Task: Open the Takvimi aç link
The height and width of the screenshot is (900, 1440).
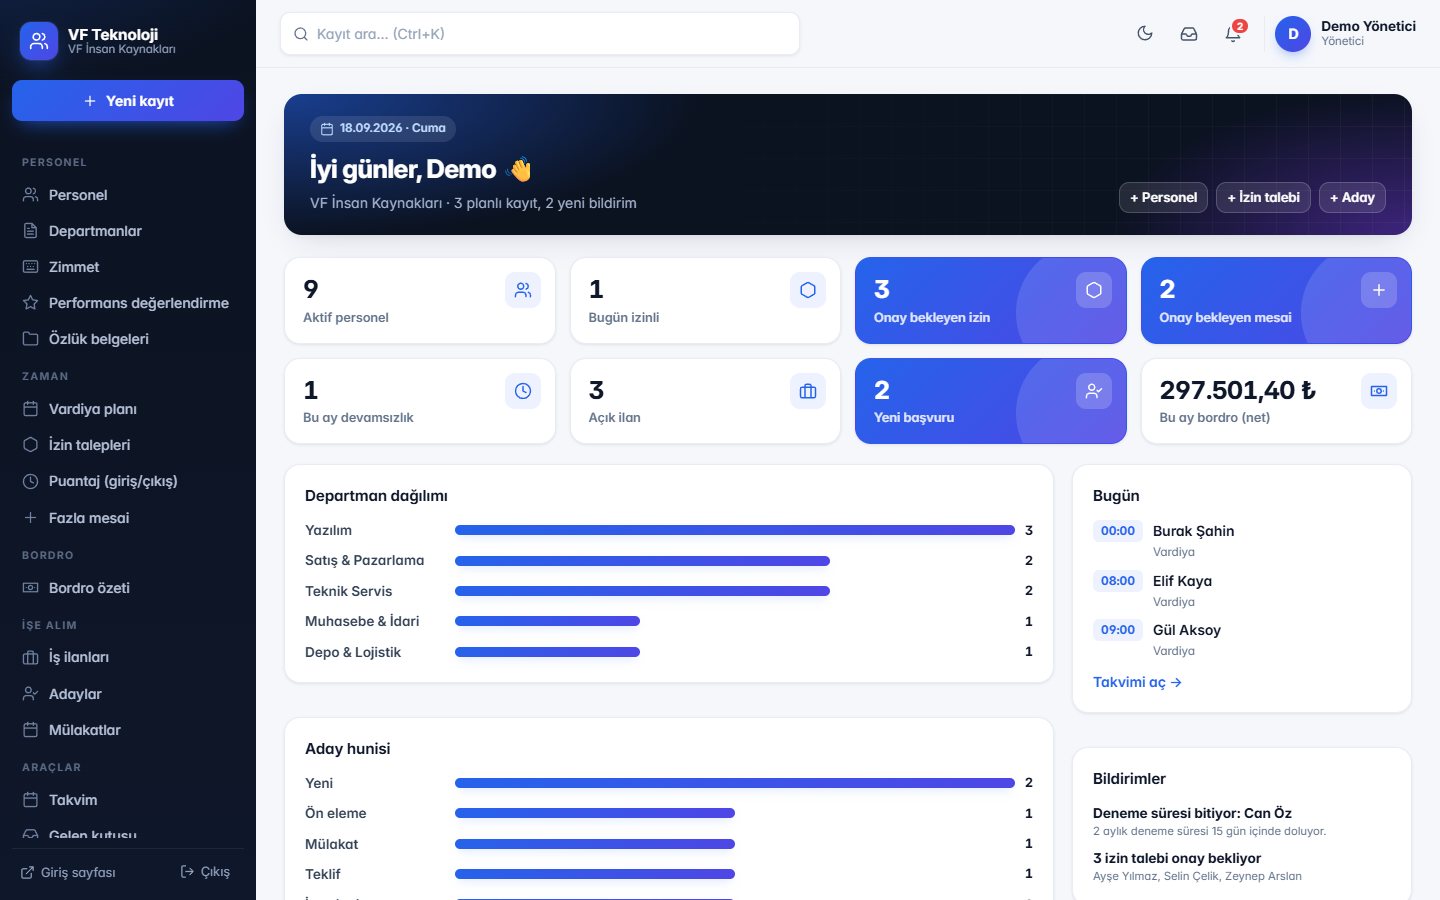Action: tap(1137, 682)
